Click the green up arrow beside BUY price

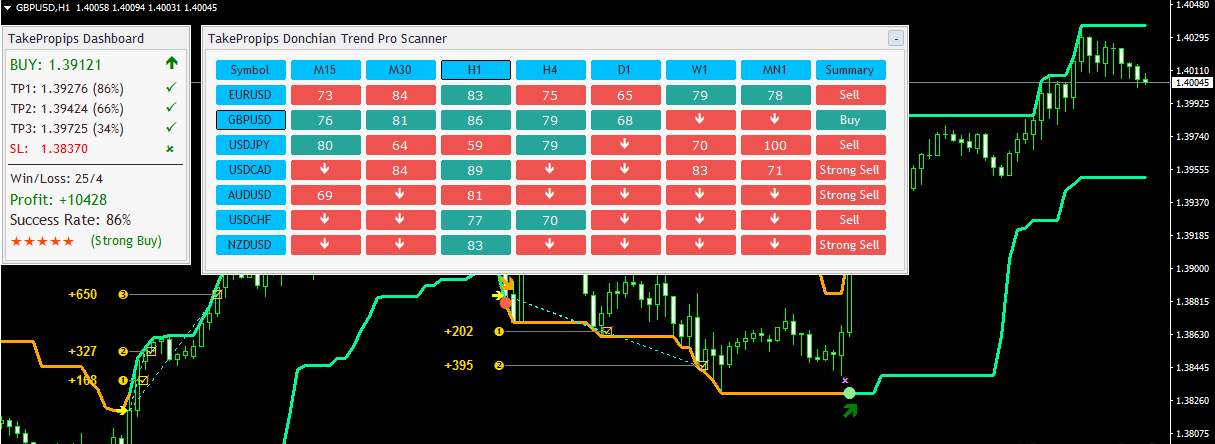[x=172, y=64]
